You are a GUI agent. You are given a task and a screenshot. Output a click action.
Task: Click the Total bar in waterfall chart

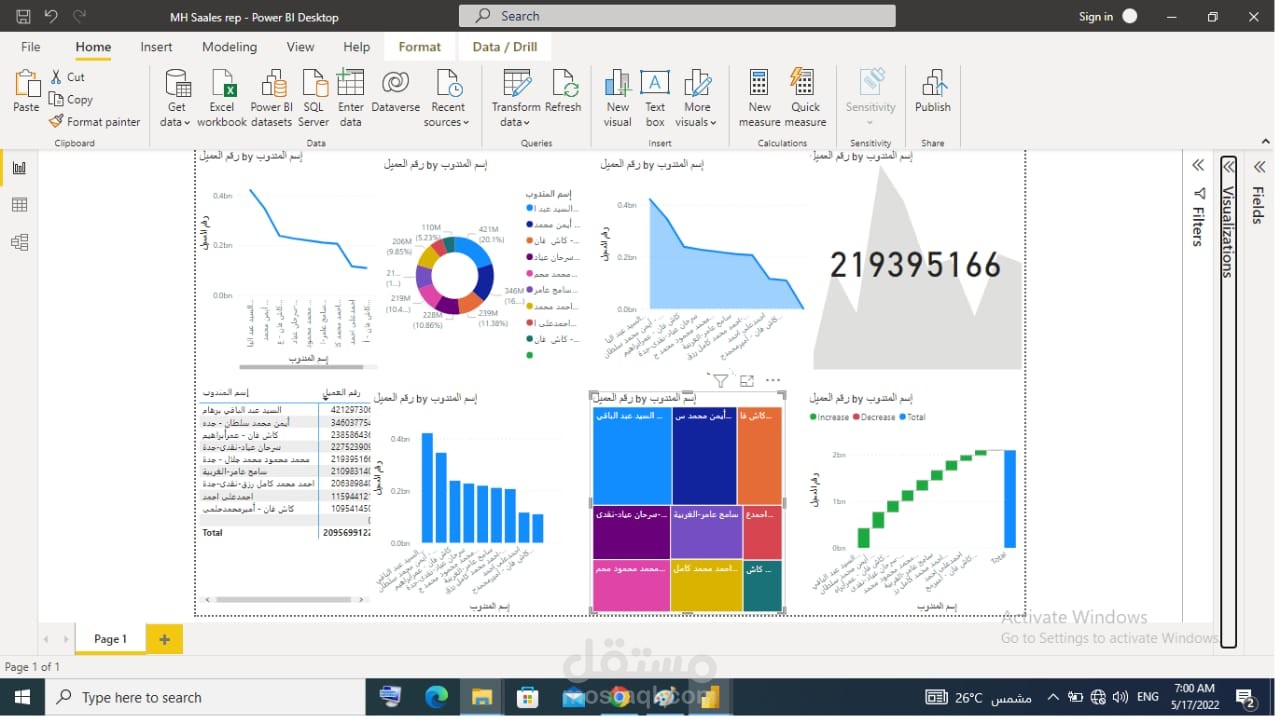point(1010,499)
